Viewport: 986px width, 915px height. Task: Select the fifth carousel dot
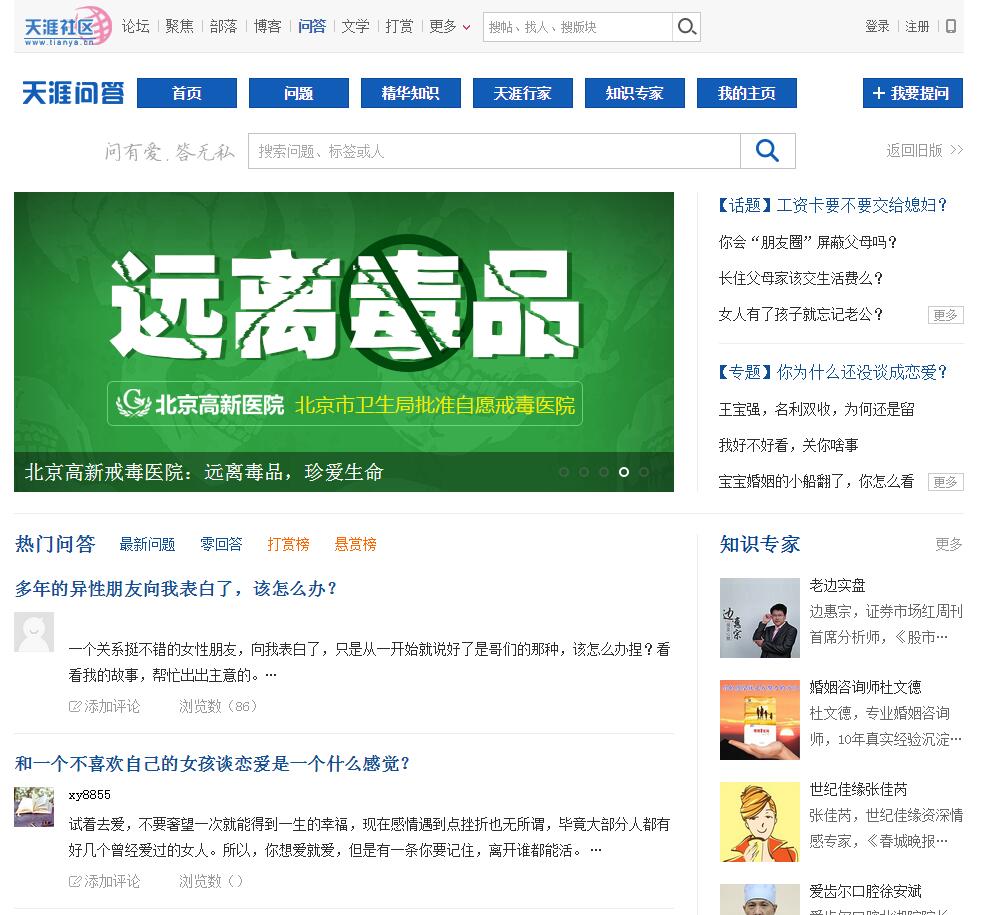pyautogui.click(x=644, y=472)
